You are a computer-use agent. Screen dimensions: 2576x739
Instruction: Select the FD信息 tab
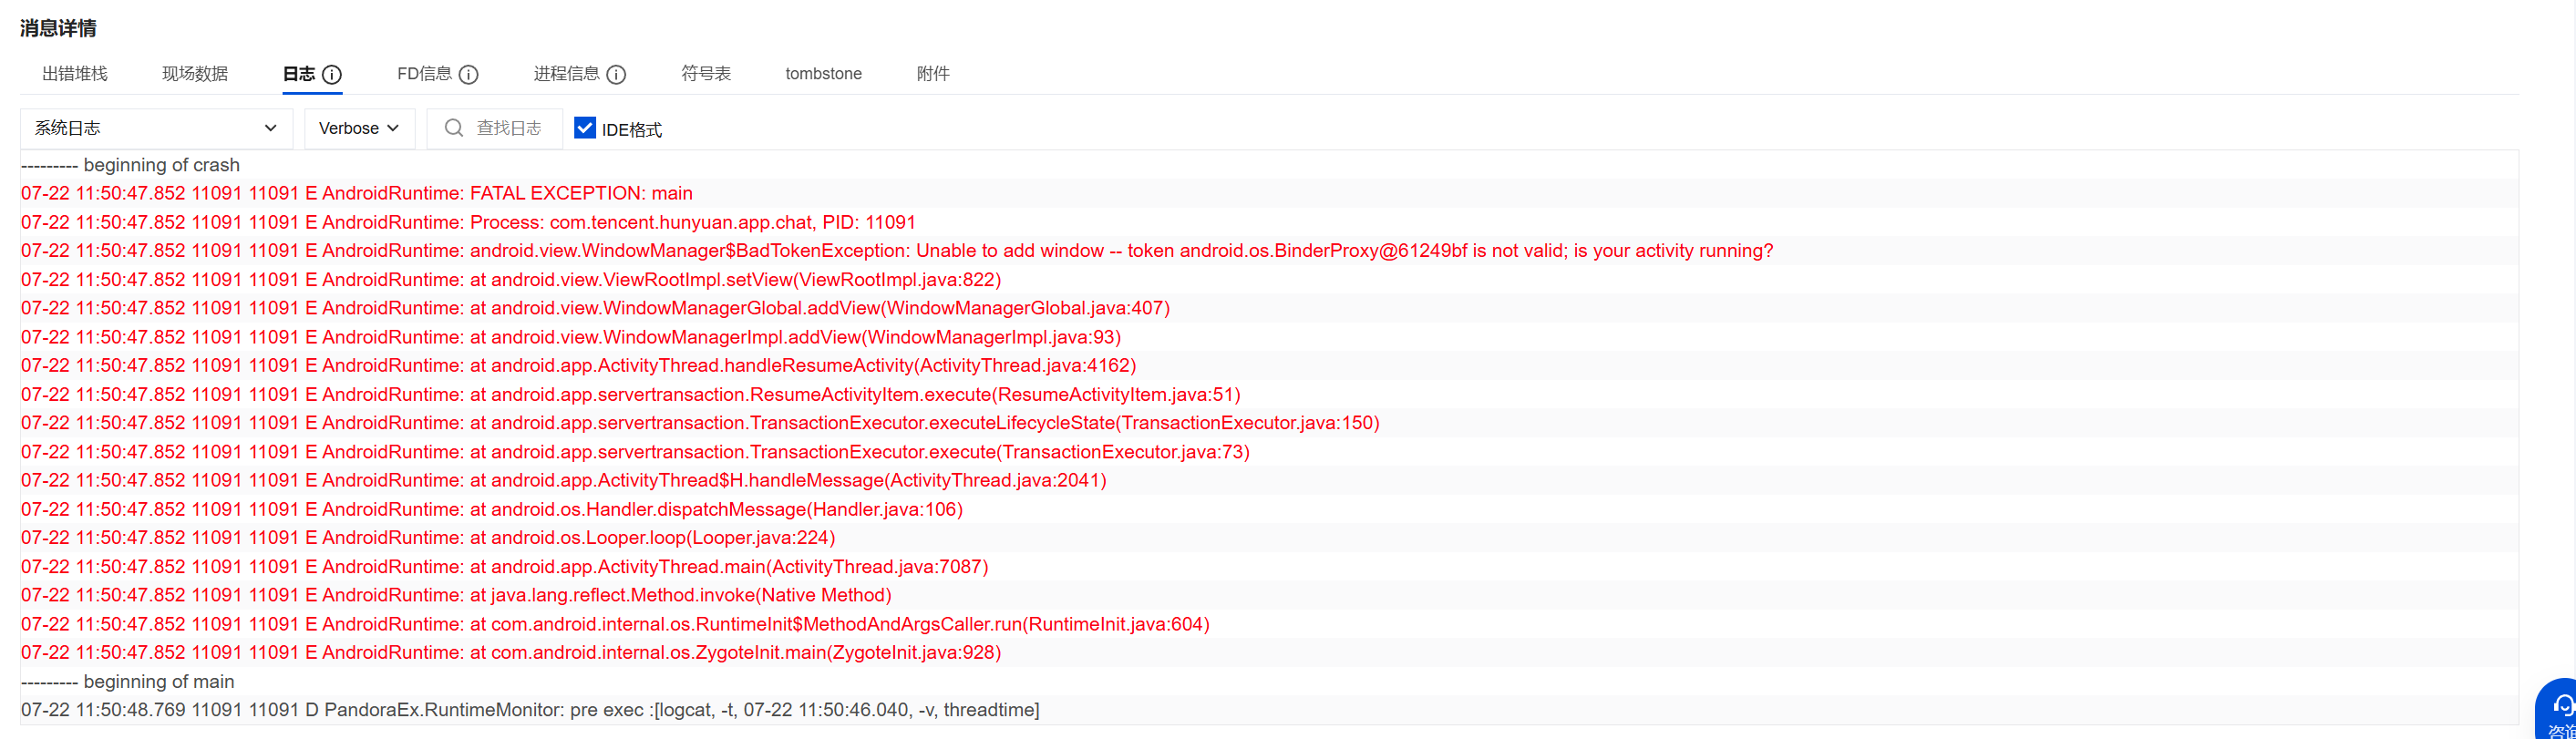point(424,73)
